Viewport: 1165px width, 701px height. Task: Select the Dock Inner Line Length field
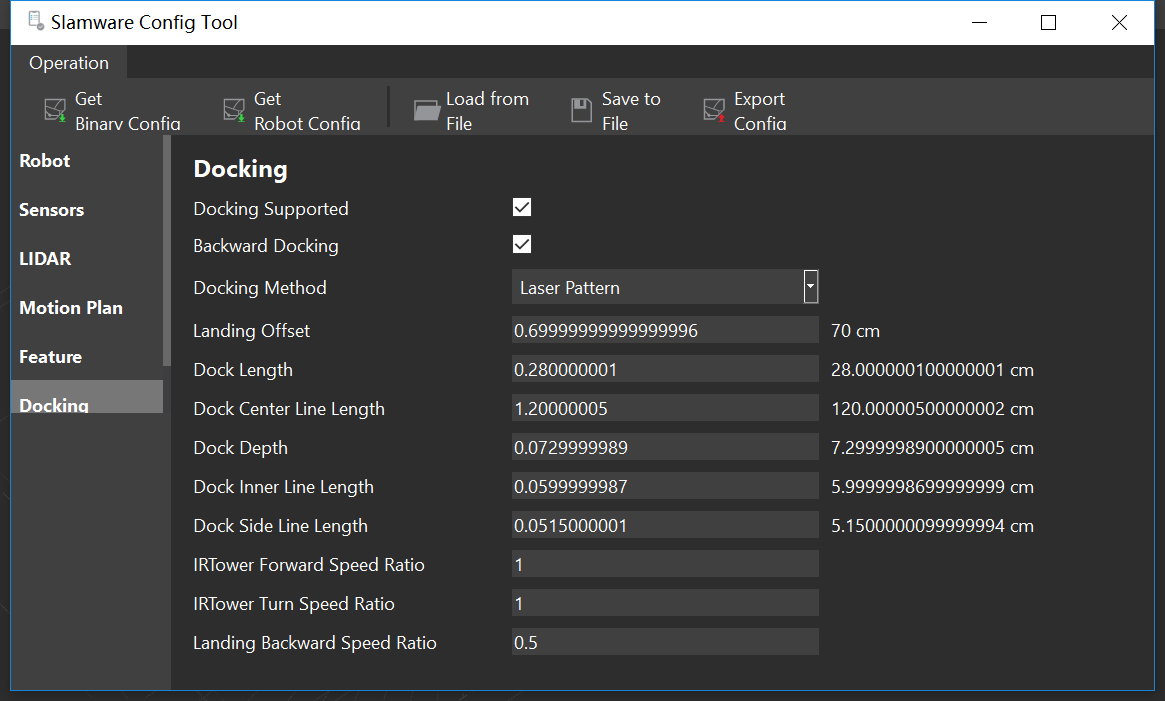pos(665,486)
